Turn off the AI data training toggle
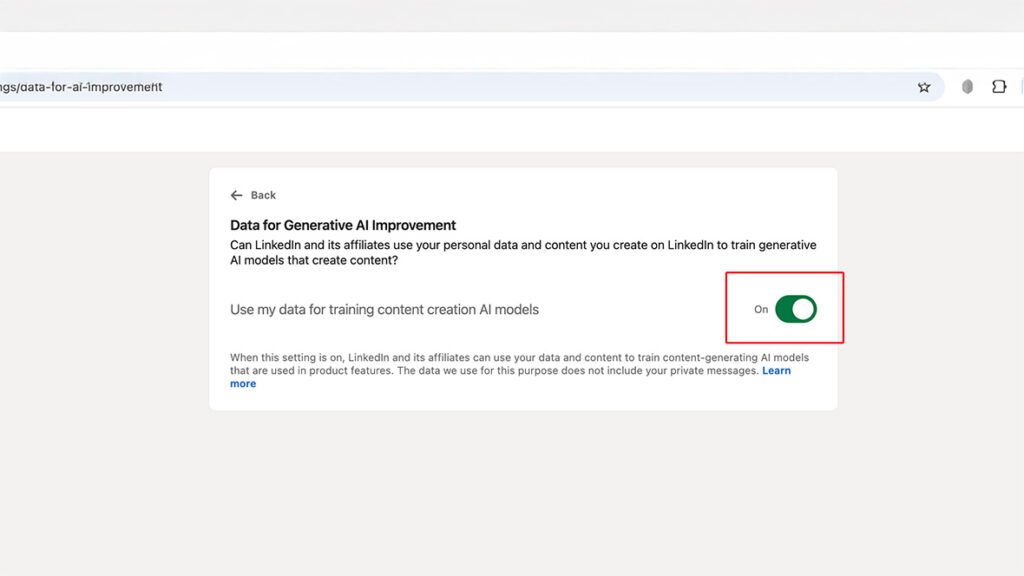Viewport: 1024px width, 576px height. tap(796, 309)
